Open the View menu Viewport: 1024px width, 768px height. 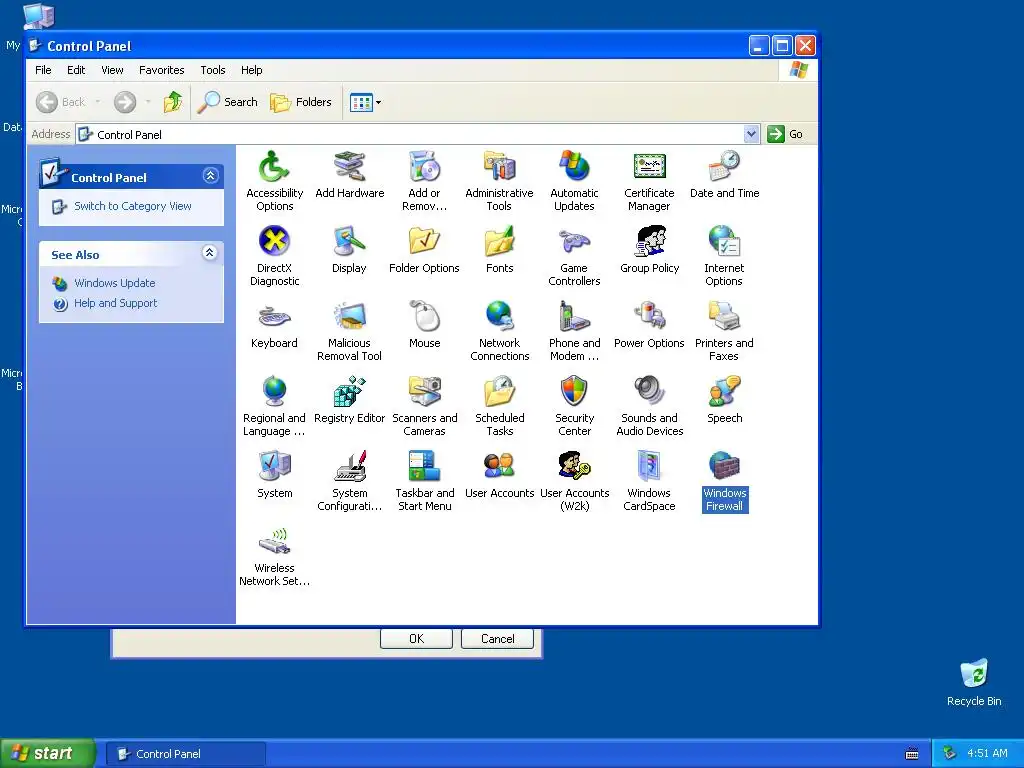point(112,70)
